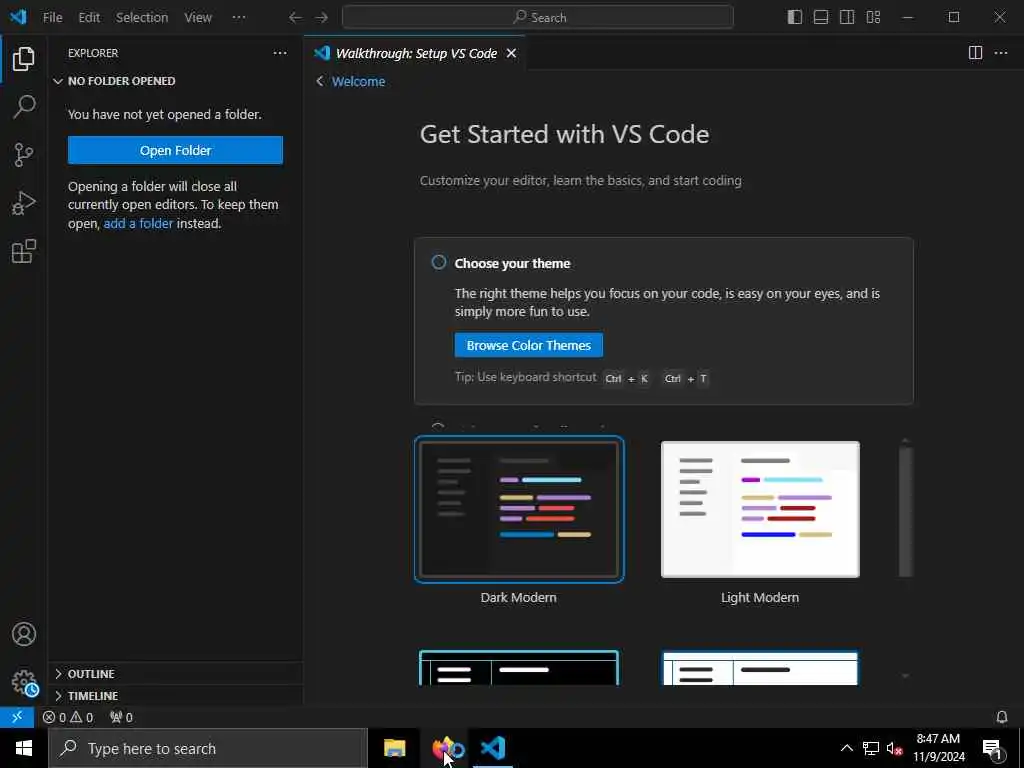Go forward with the right arrow

321,18
